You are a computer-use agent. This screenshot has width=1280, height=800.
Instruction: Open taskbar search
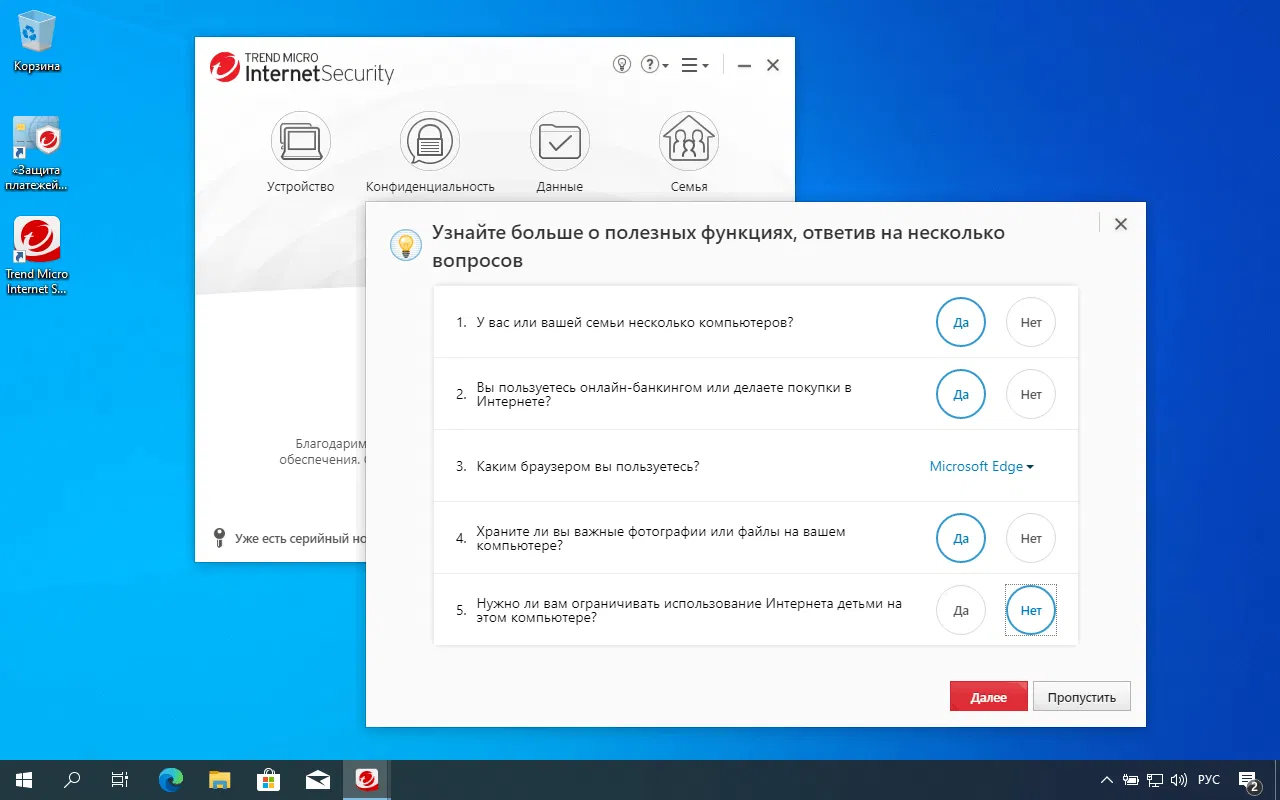point(72,780)
